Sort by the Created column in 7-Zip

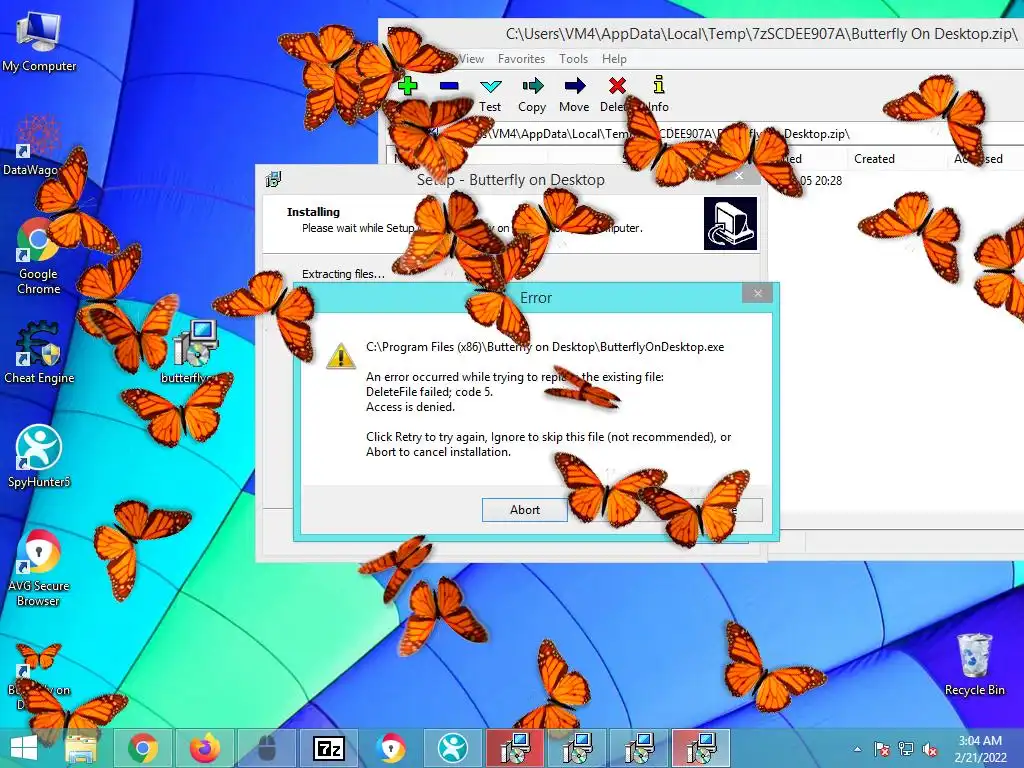[x=874, y=159]
